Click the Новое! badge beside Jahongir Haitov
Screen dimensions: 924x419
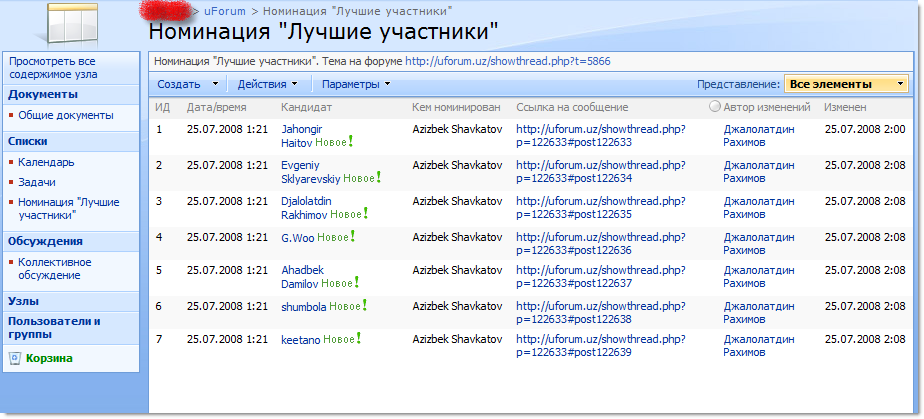click(337, 143)
